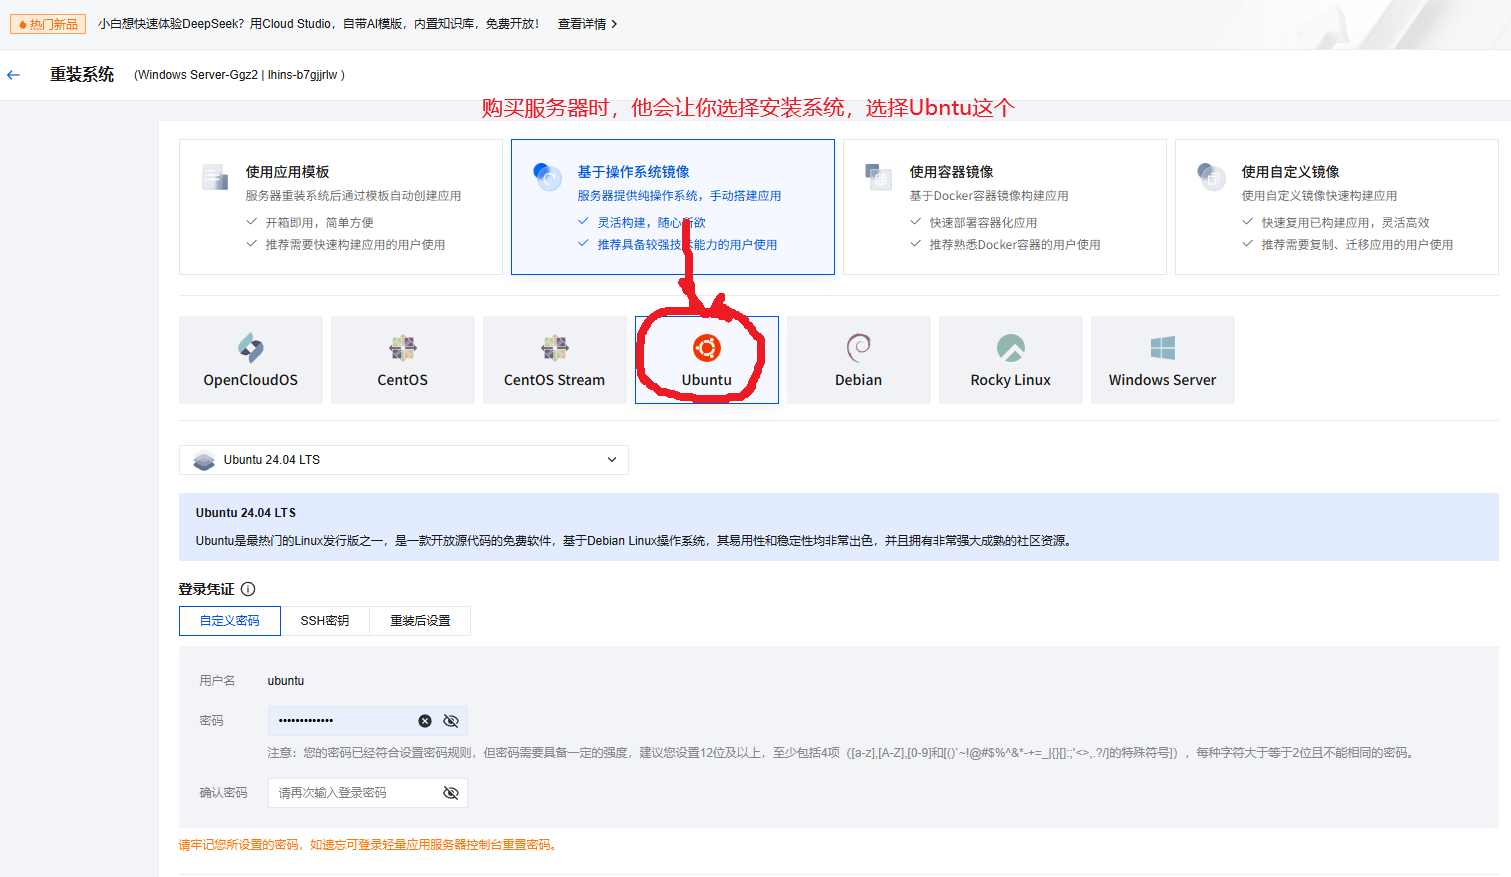Click the 基于操作系统镜像 card icon
Viewport: 1511px width, 877px height.
[547, 177]
